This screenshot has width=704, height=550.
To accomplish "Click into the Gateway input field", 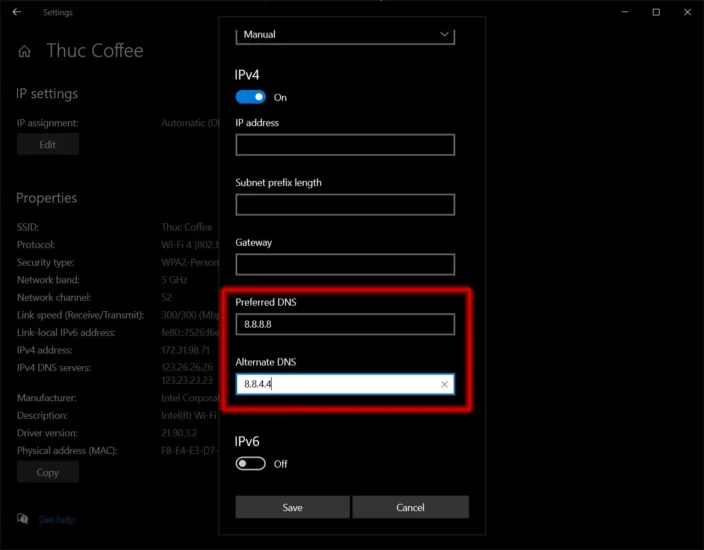I will pyautogui.click(x=345, y=264).
